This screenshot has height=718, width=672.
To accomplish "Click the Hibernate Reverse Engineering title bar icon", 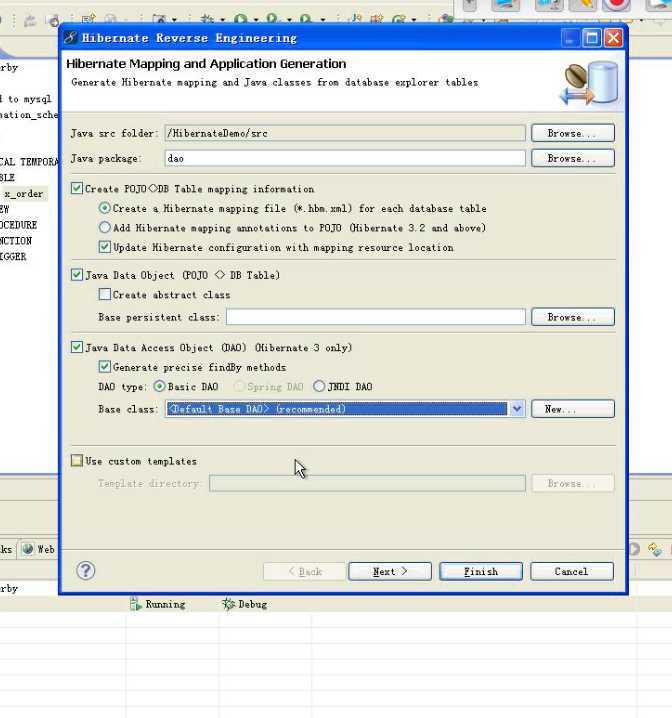I will tap(70, 38).
